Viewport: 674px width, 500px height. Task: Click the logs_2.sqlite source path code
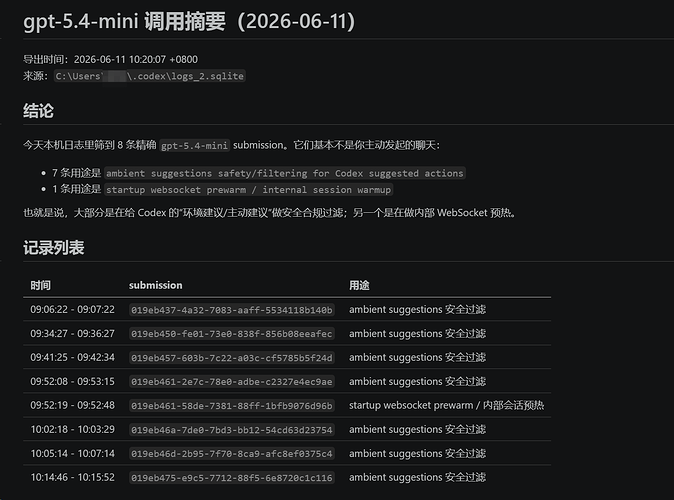(x=150, y=76)
